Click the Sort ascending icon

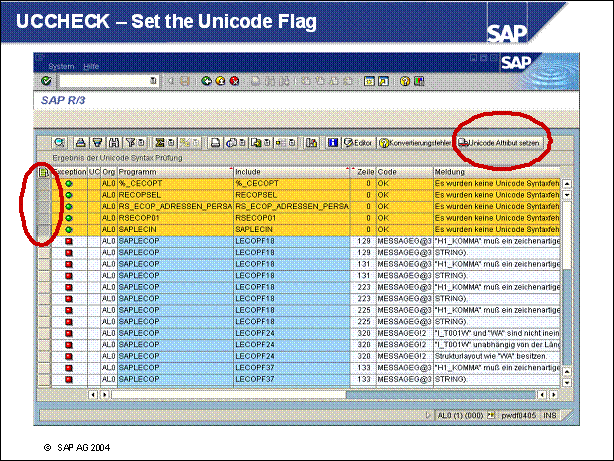(82, 143)
